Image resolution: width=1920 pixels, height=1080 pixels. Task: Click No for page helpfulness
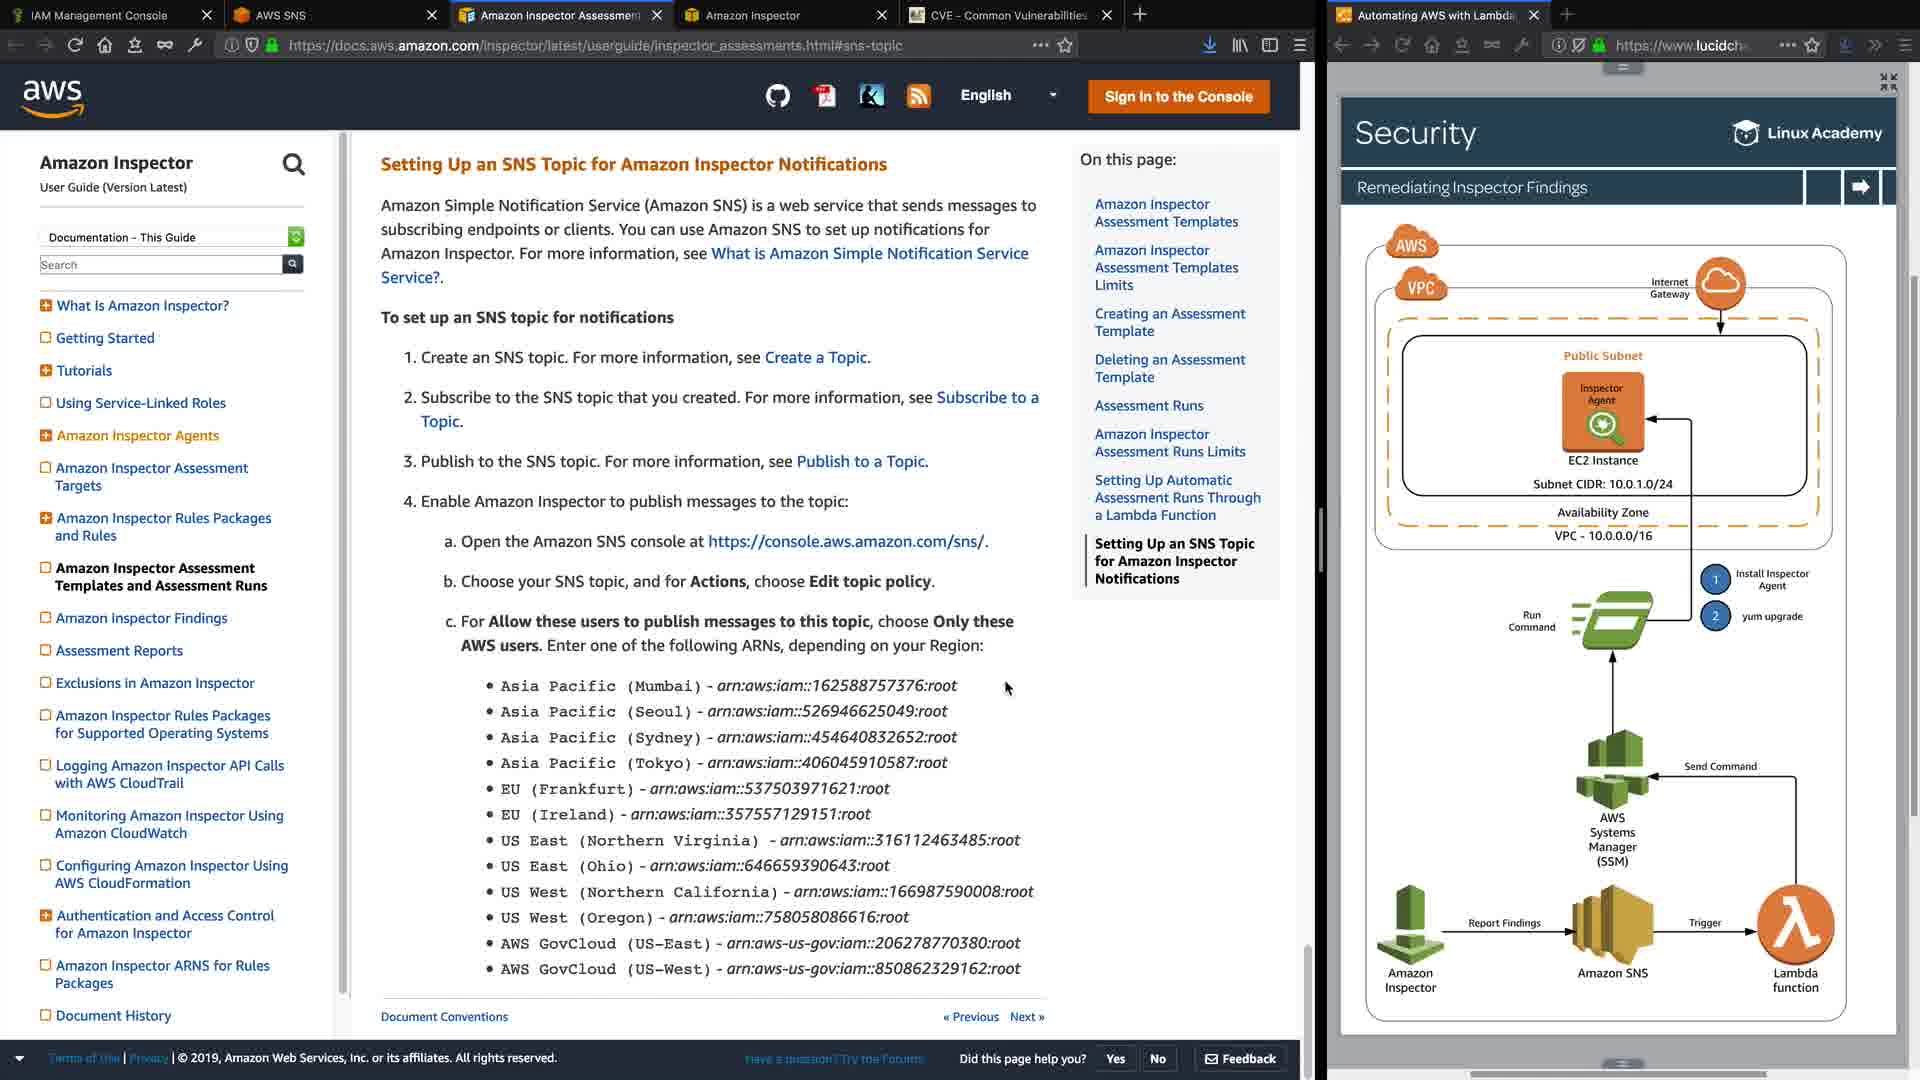[x=1158, y=1059]
